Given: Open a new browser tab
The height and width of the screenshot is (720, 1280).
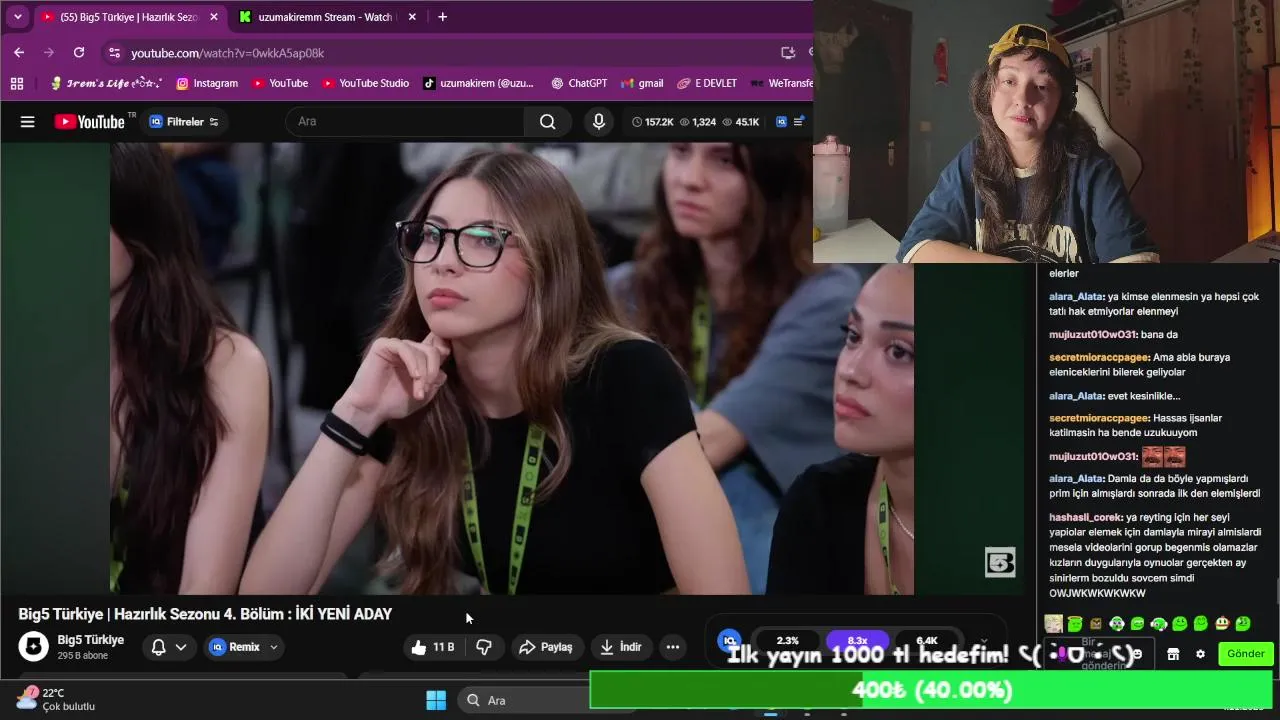Looking at the screenshot, I should click(442, 17).
